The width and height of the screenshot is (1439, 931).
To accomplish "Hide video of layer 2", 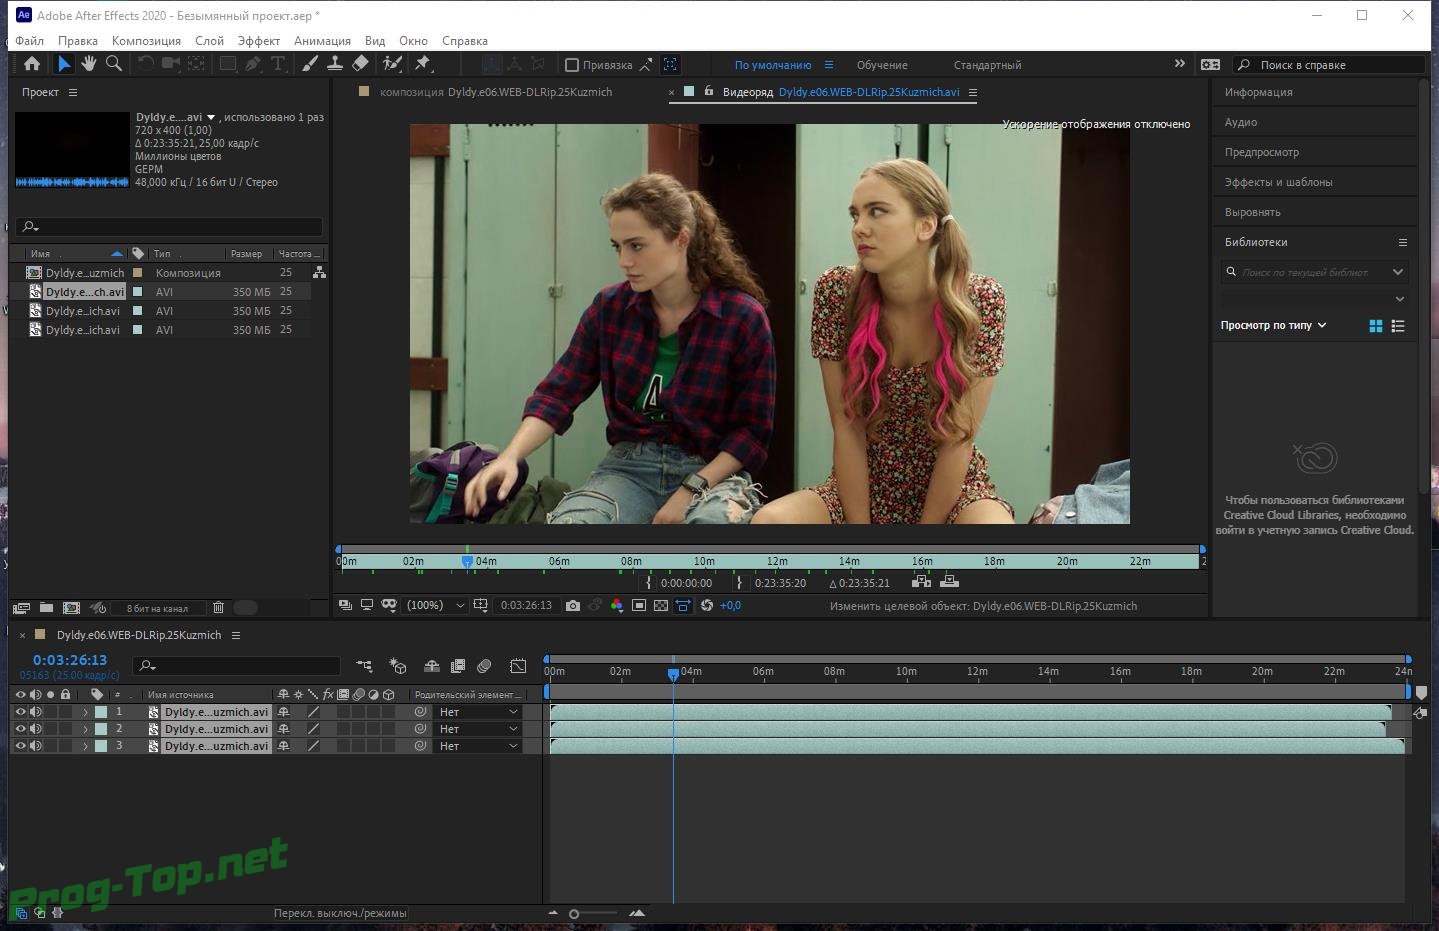I will [x=20, y=729].
